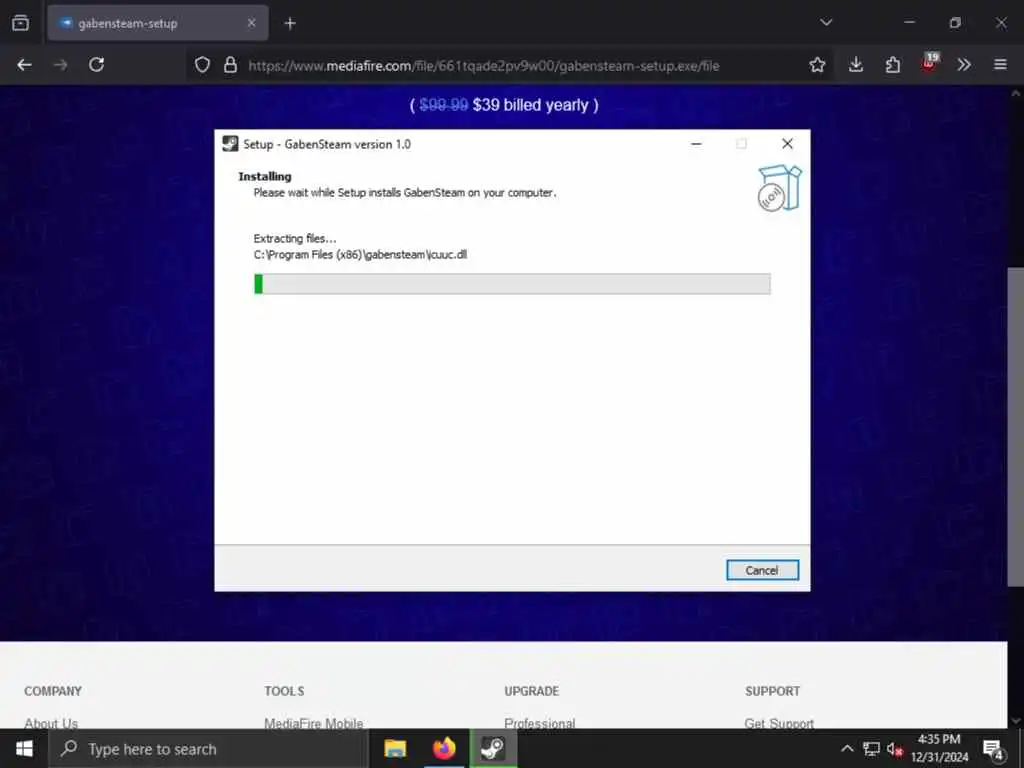Viewport: 1024px width, 768px height.
Task: Click the Setup window title icon
Action: click(230, 144)
